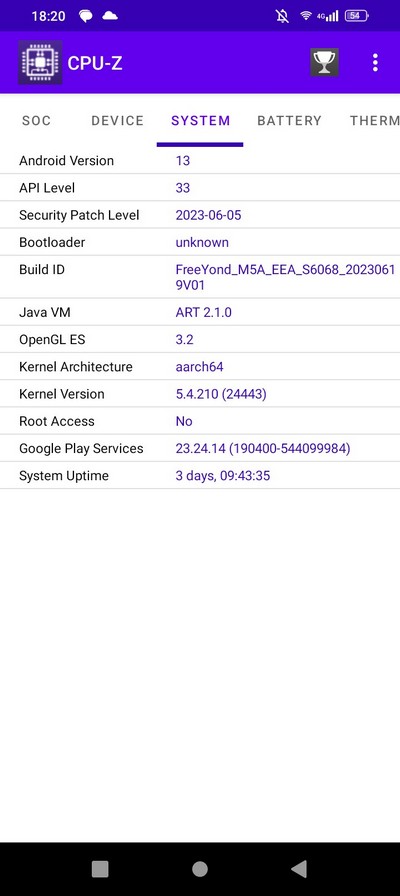
Task: Tap the recent apps square button
Action: tap(100, 869)
